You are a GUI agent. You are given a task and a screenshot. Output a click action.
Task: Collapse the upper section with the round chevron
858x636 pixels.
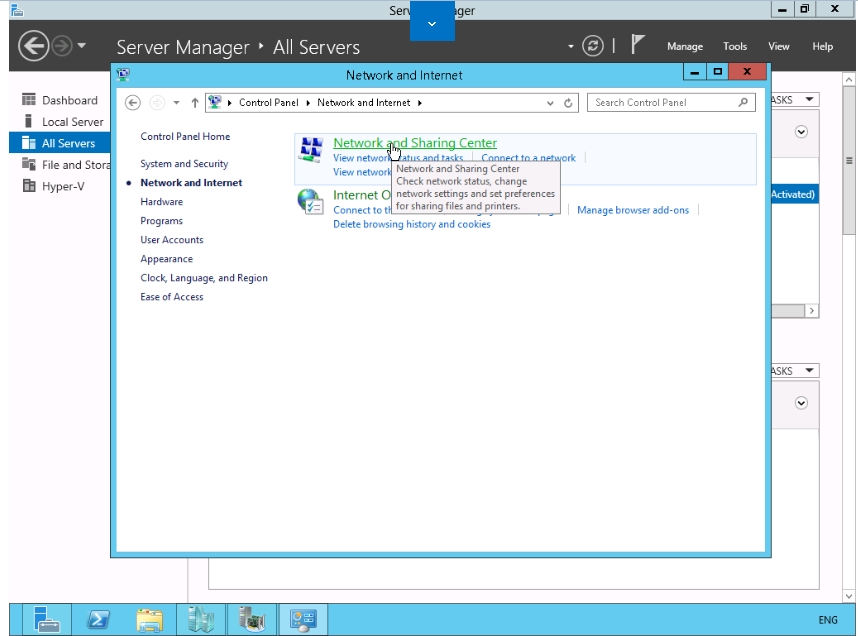pos(801,132)
